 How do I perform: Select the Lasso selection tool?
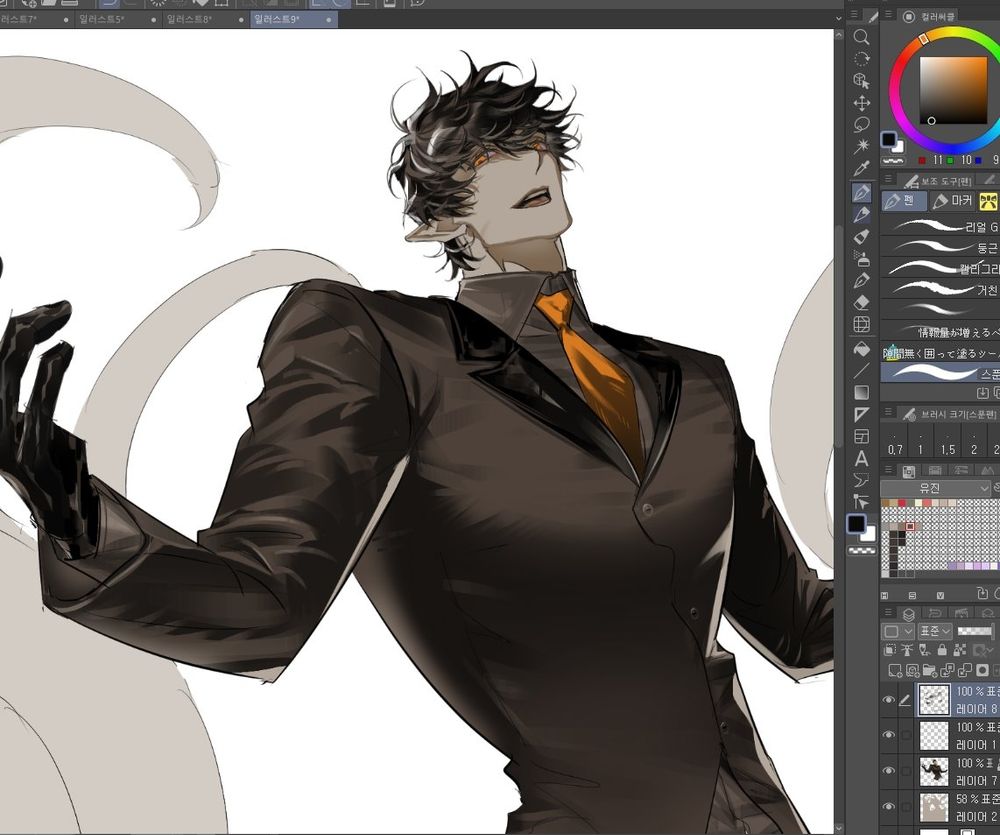861,124
